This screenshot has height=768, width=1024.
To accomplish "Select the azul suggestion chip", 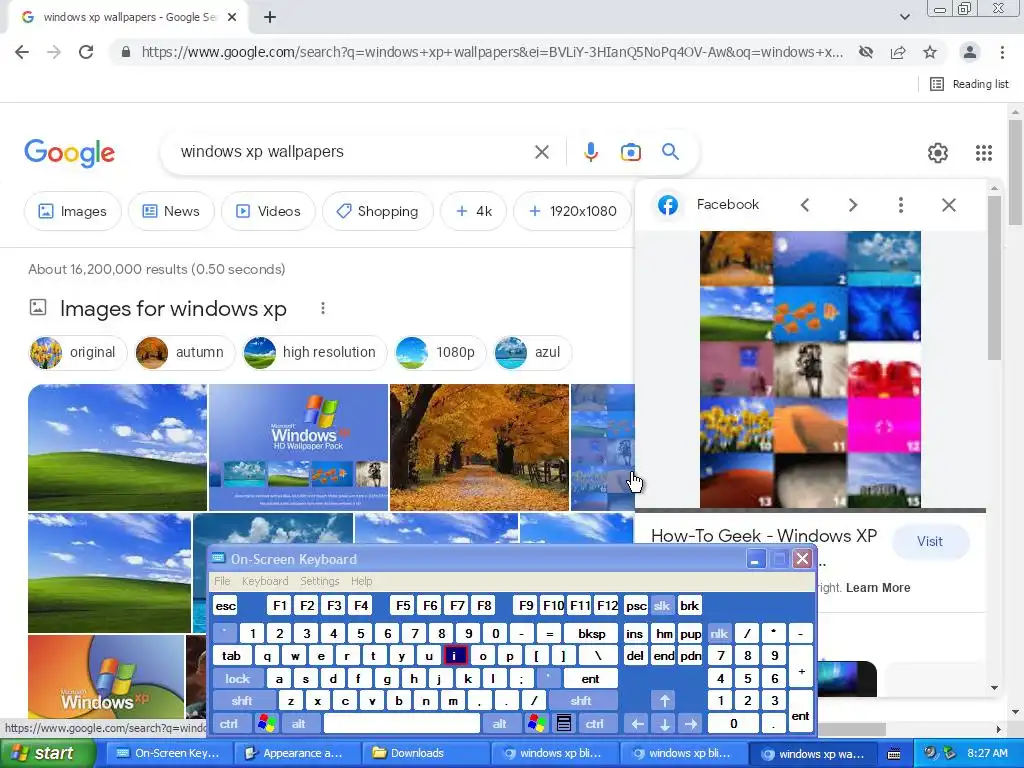I will [x=532, y=353].
